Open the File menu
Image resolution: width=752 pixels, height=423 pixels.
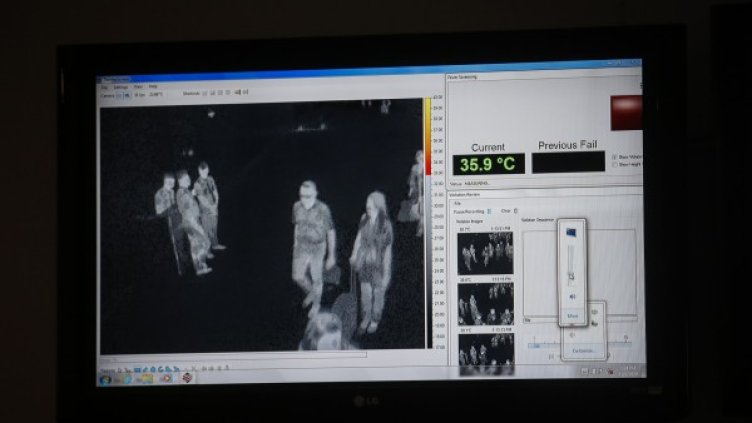(x=104, y=87)
